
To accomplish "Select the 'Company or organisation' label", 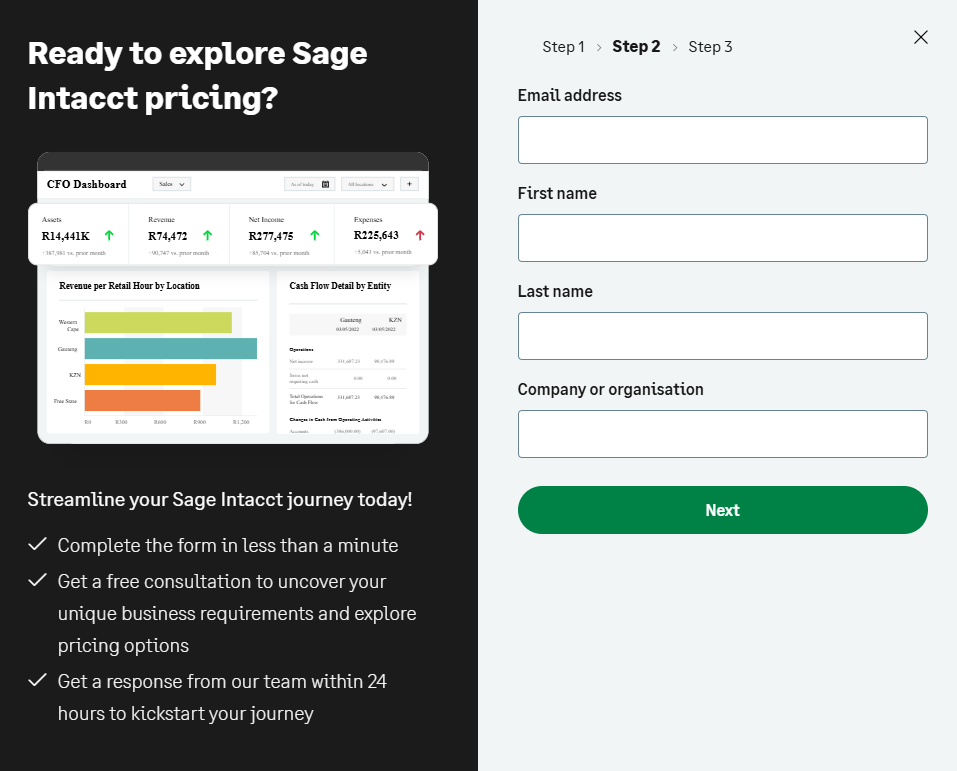I will click(610, 389).
